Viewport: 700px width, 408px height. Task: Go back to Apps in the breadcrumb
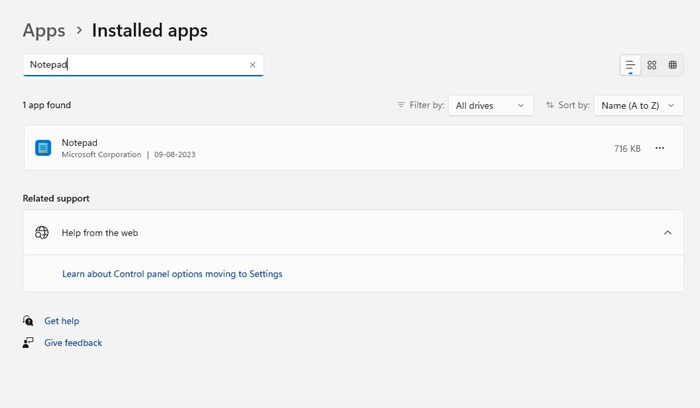44,31
